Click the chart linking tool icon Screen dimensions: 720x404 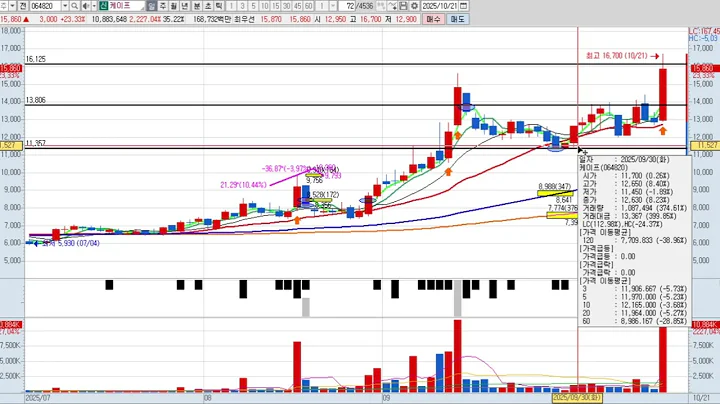coord(381,6)
